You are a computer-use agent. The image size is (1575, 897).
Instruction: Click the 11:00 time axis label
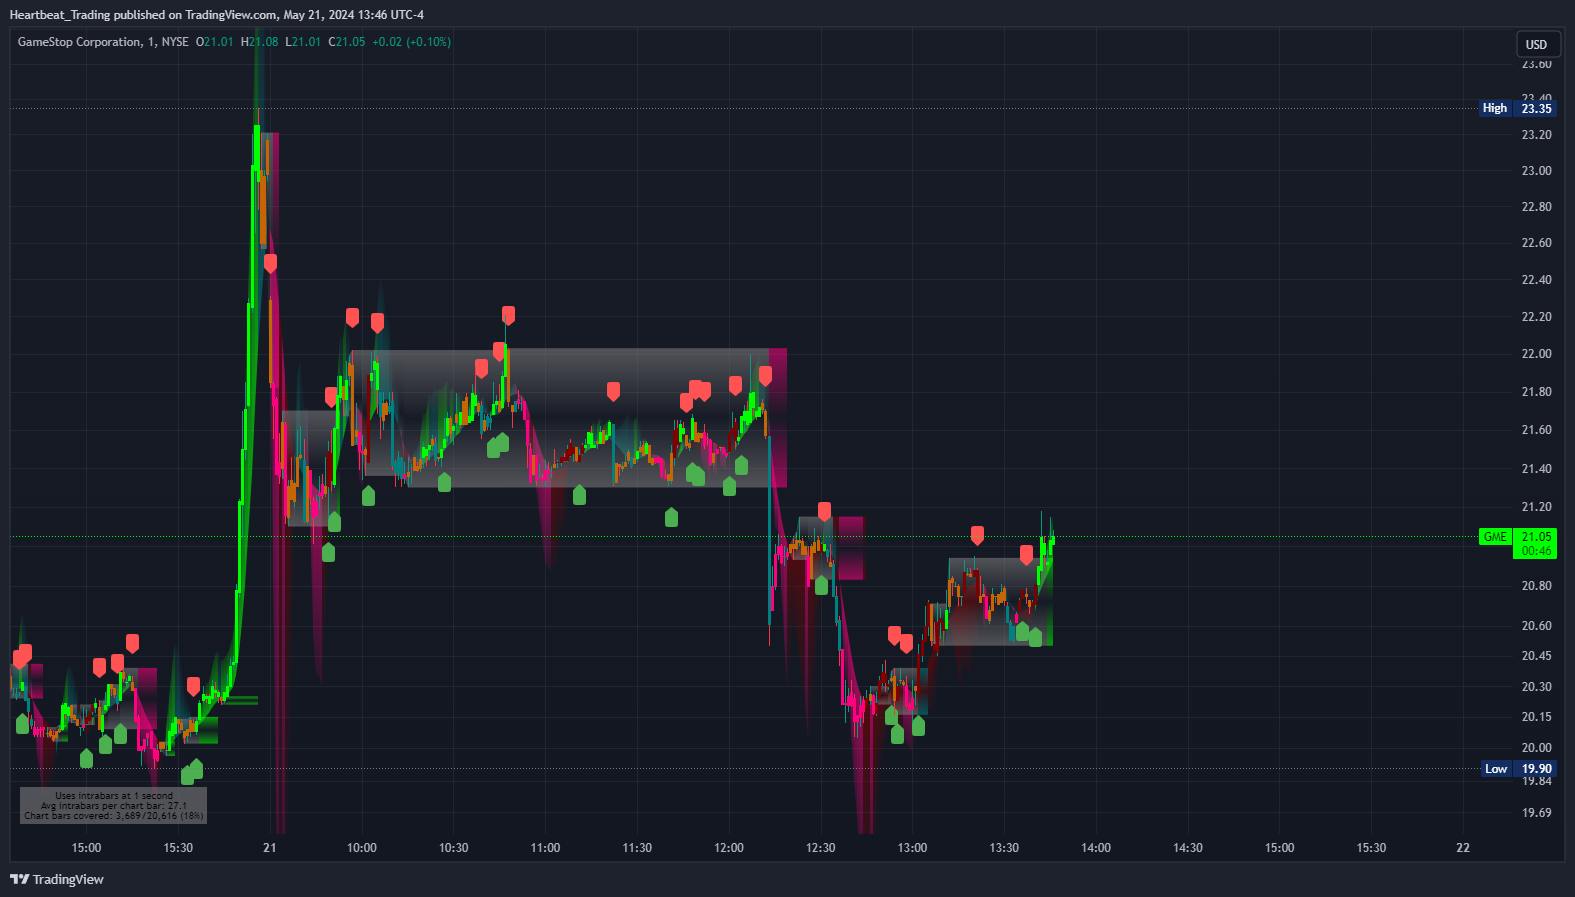[545, 848]
